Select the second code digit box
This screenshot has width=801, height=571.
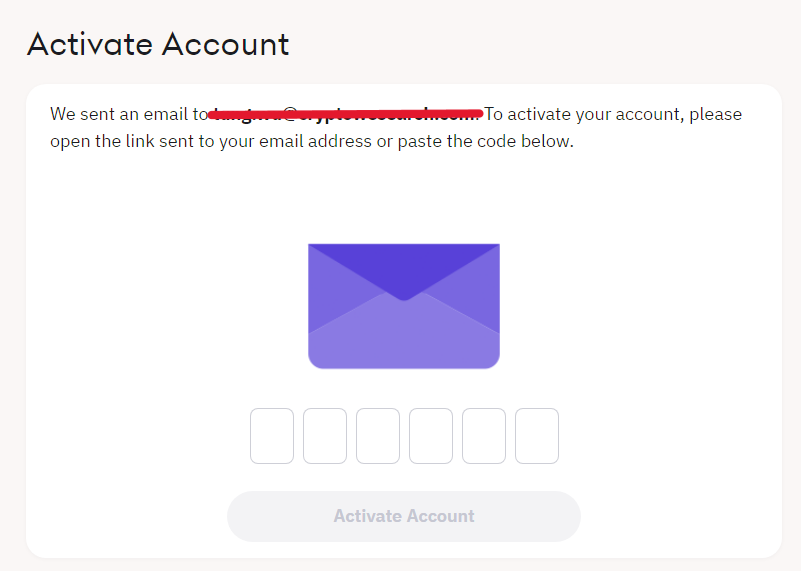(325, 436)
